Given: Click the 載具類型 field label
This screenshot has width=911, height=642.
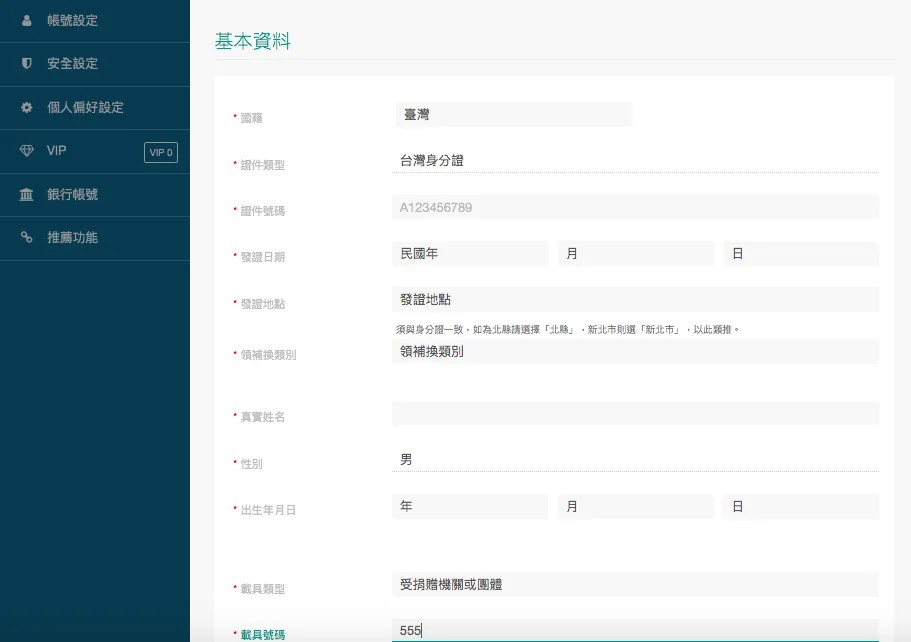Looking at the screenshot, I should tap(263, 589).
